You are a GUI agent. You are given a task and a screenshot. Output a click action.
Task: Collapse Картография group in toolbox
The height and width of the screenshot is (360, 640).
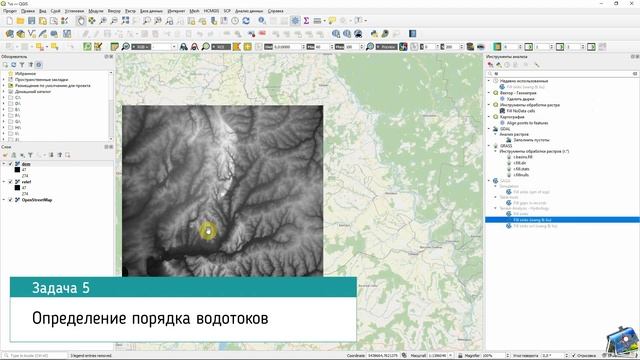(x=489, y=117)
